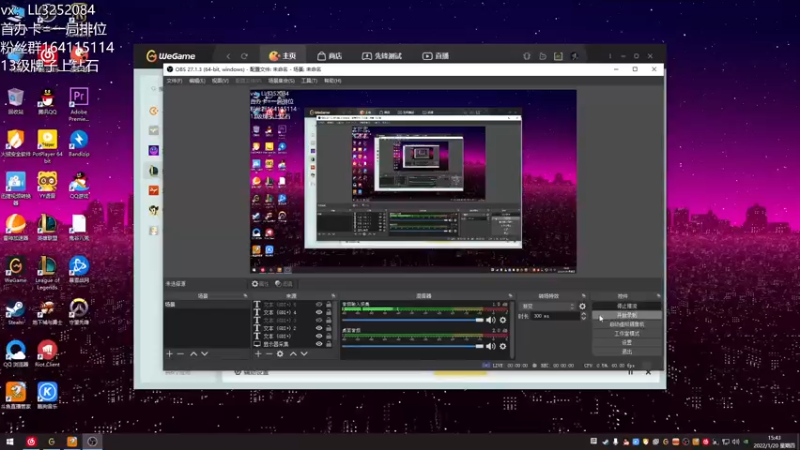
Task: Click WeGame refresh icon
Action: [244, 56]
